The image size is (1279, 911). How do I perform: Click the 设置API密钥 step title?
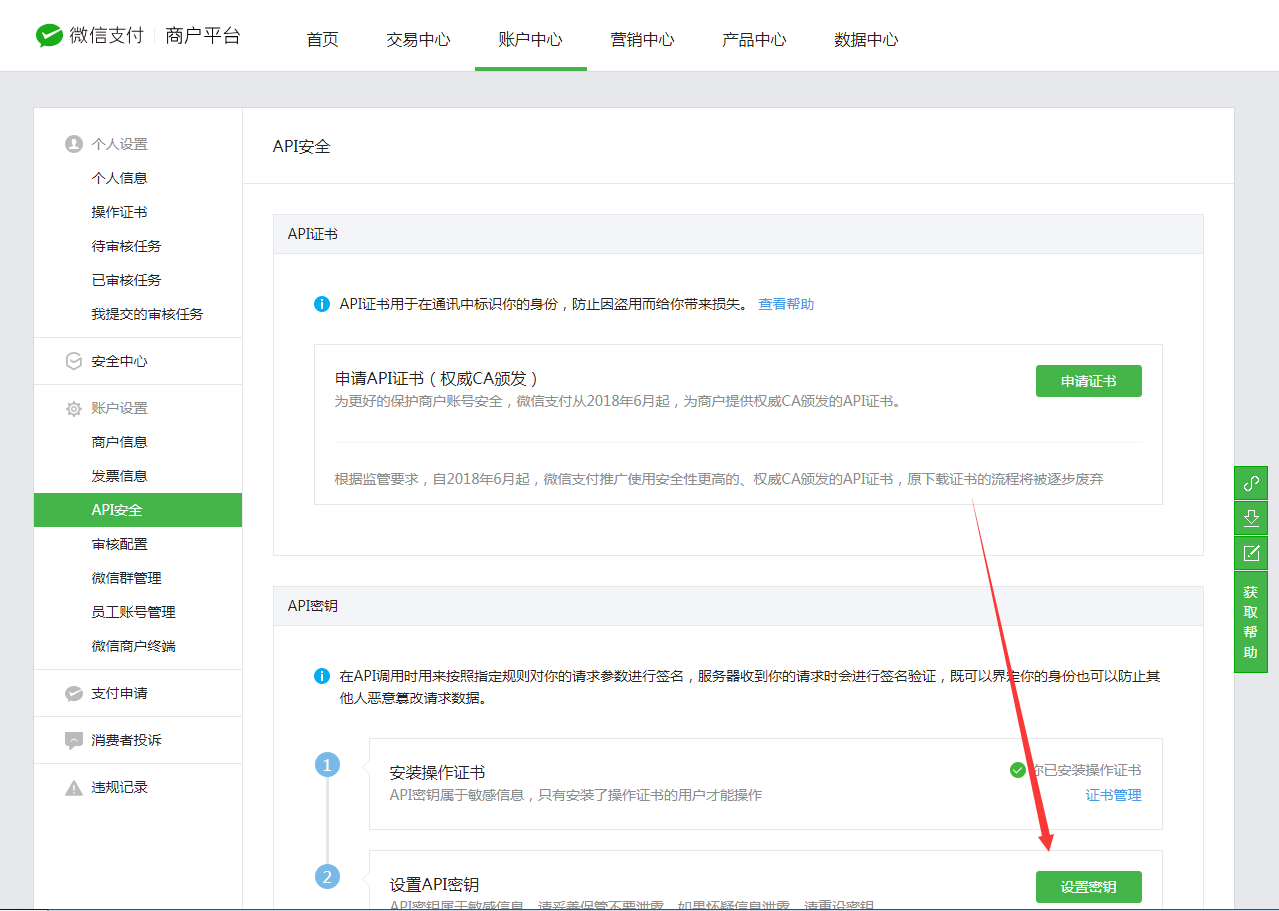point(434,884)
